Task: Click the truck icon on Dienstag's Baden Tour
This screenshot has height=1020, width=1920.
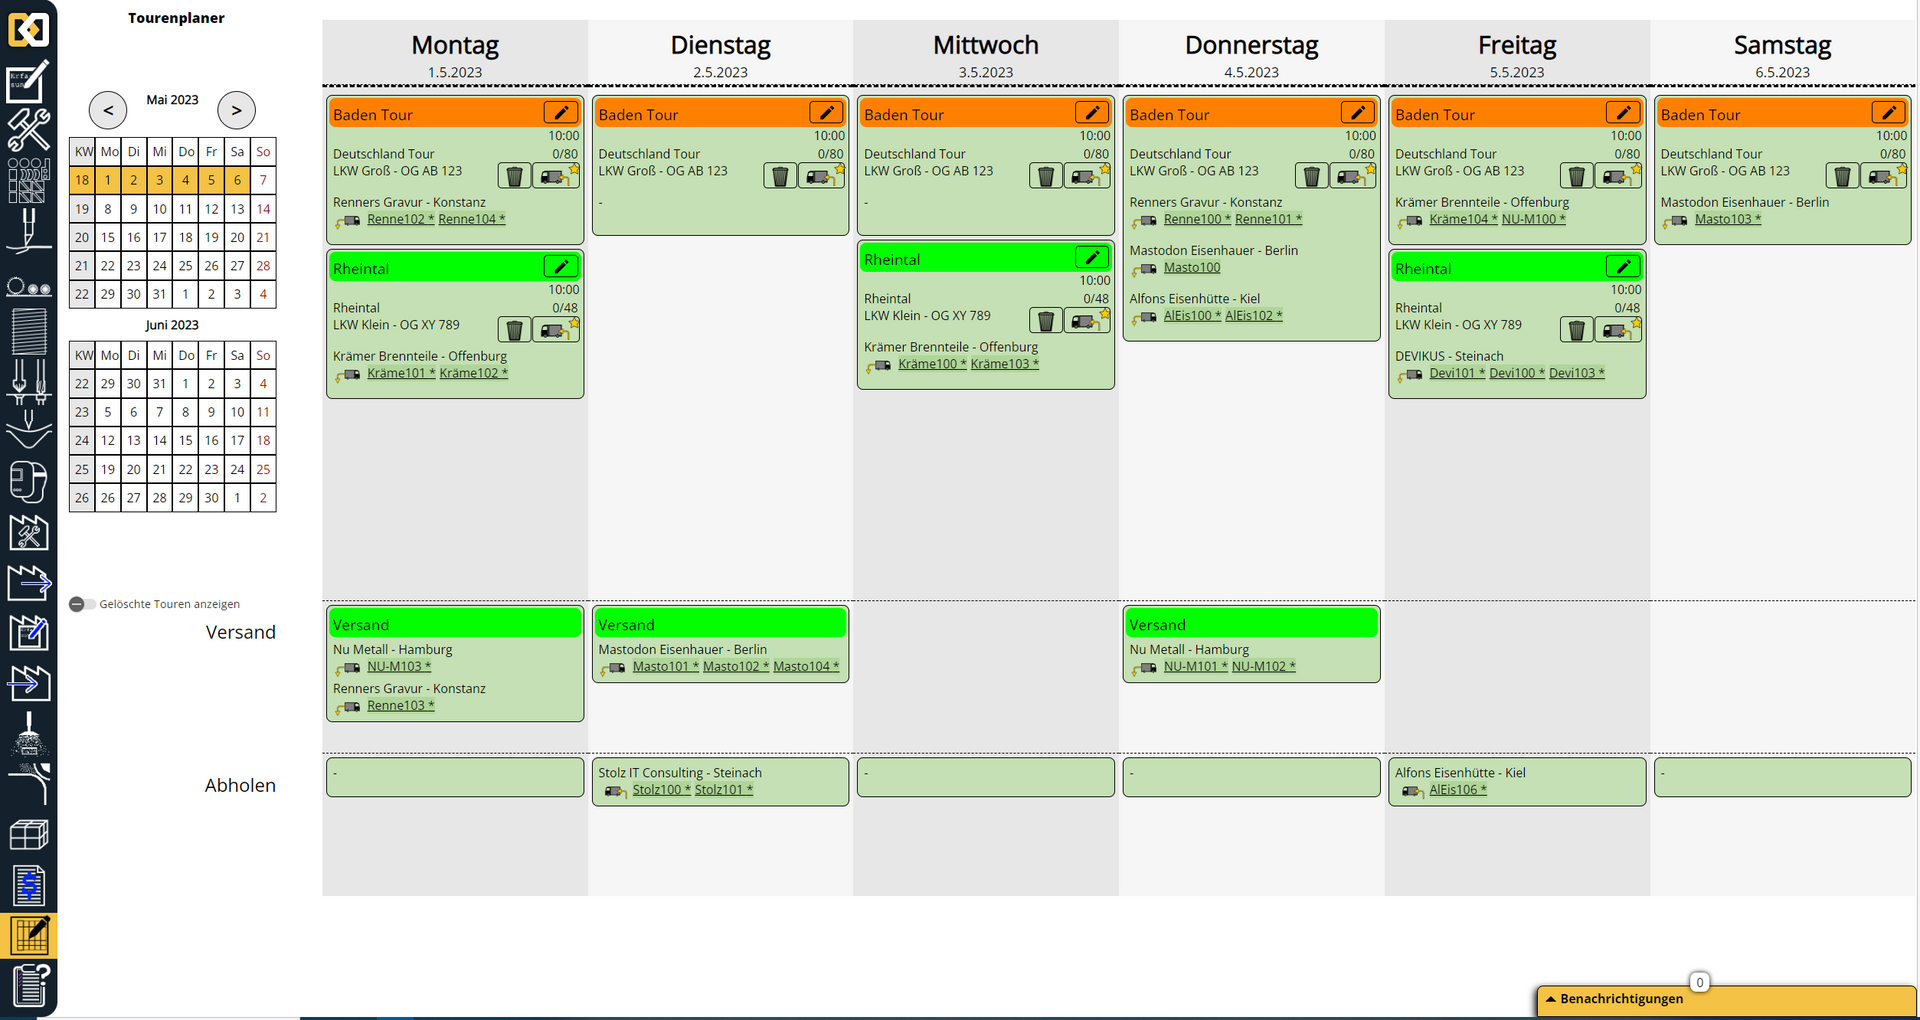Action: (820, 176)
